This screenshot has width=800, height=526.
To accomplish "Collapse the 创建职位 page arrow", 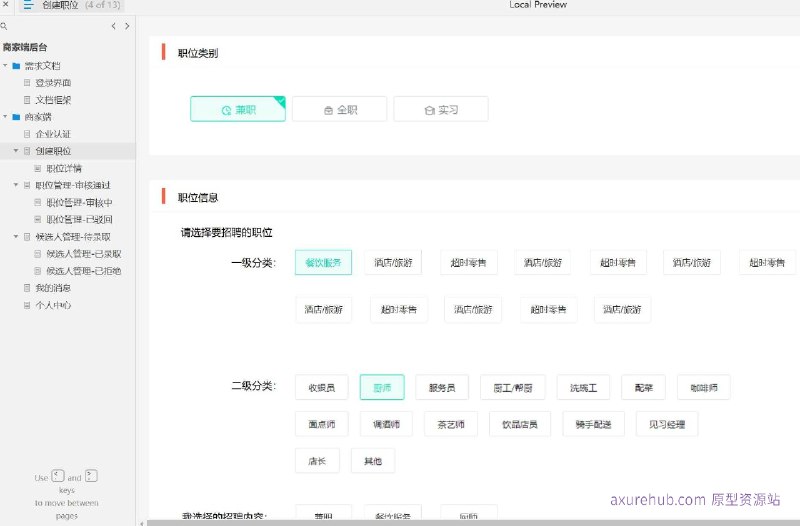I will point(16,151).
